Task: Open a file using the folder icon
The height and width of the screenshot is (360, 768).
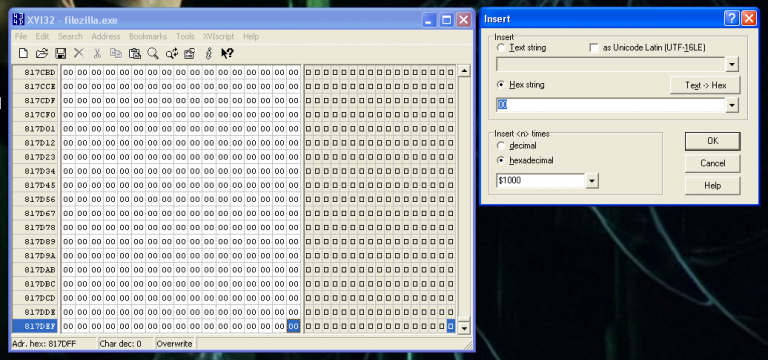Action: click(42, 53)
